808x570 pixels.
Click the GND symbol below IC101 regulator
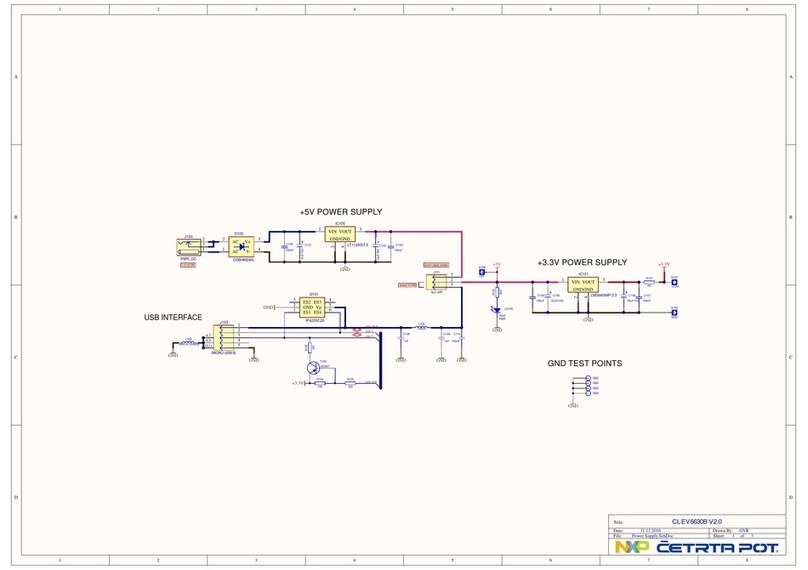pos(588,320)
